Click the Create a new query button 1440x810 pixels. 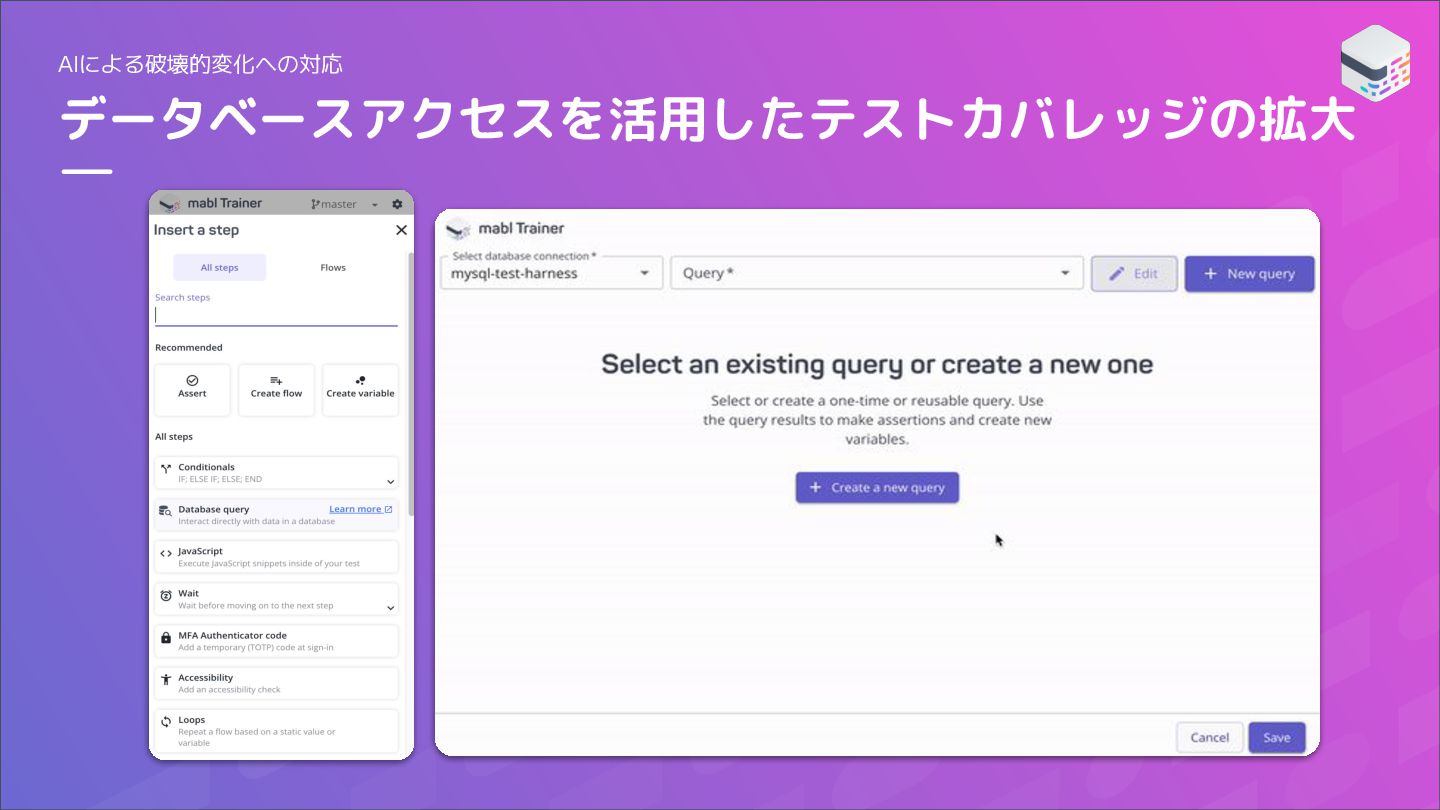[x=877, y=487]
